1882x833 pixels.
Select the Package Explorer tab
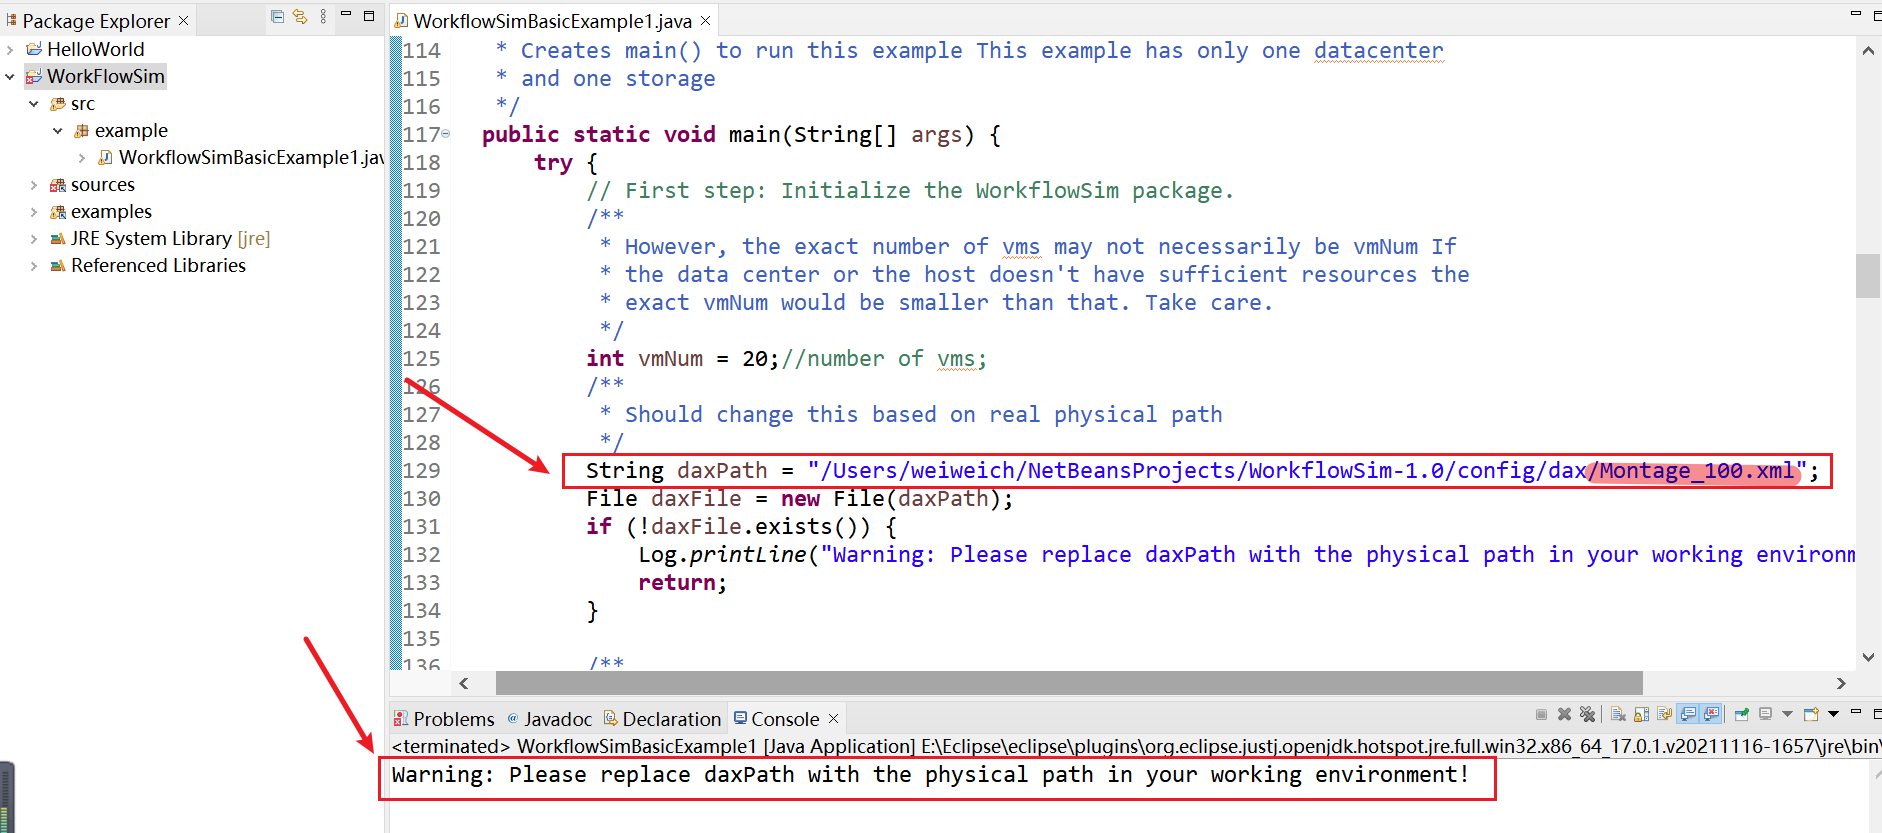click(96, 20)
